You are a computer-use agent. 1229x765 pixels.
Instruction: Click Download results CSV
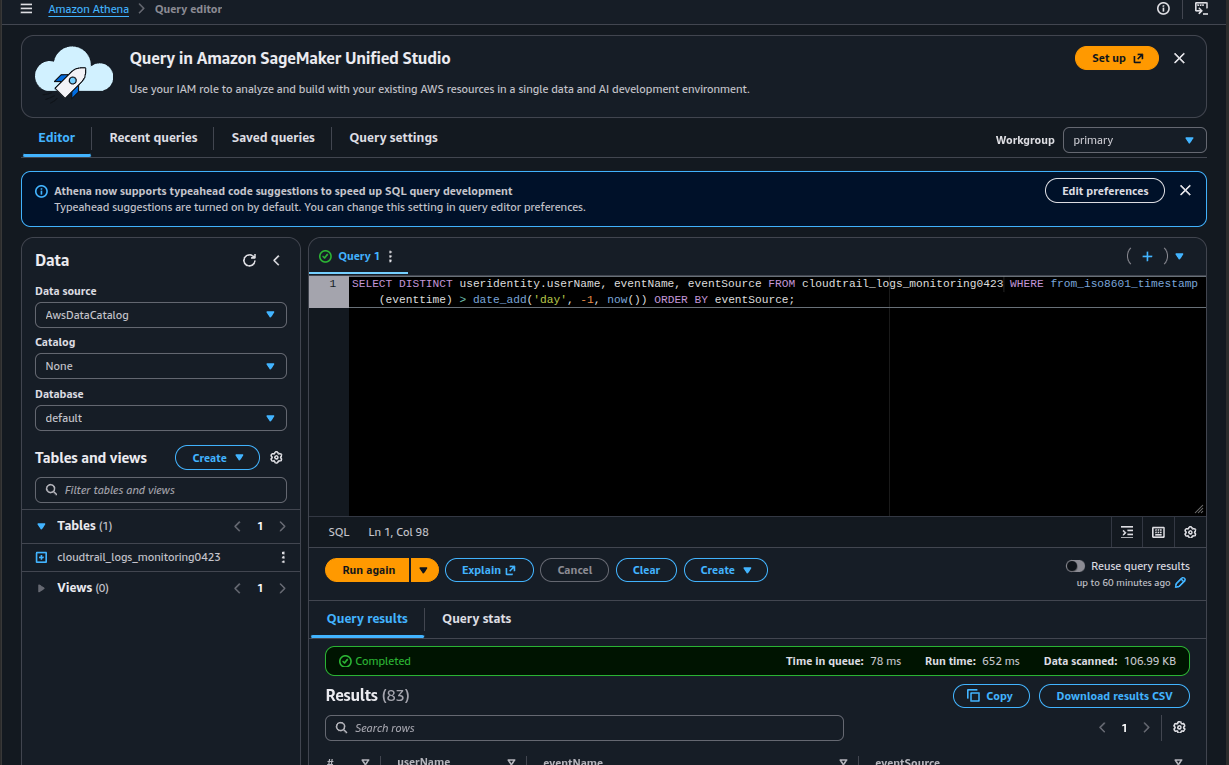(x=1114, y=696)
